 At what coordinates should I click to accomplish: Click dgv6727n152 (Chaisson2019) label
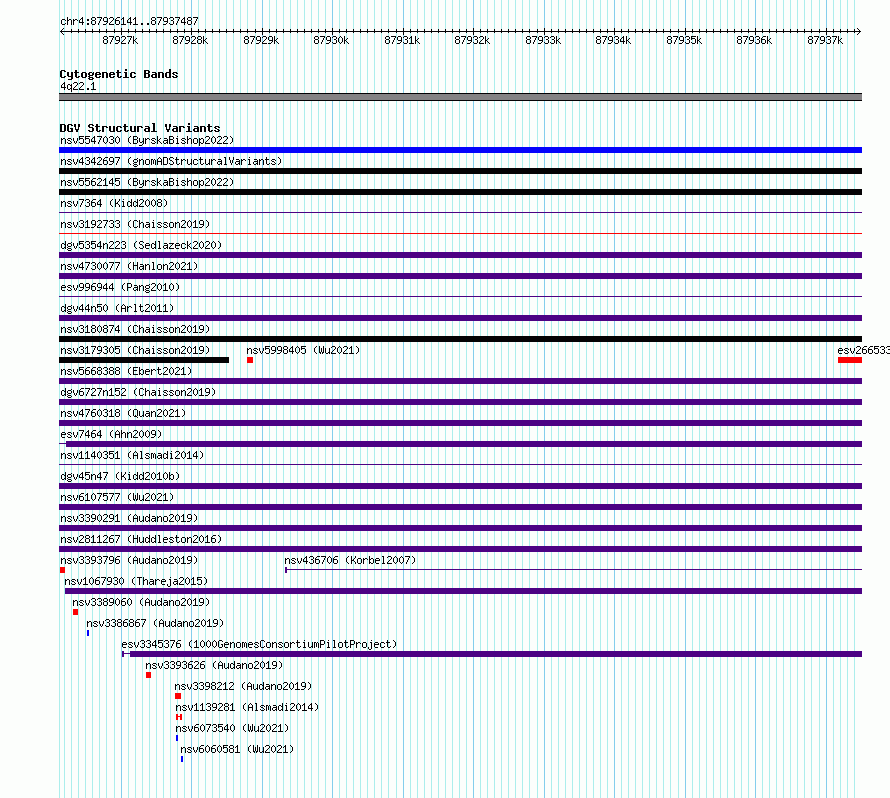pyautogui.click(x=138, y=392)
